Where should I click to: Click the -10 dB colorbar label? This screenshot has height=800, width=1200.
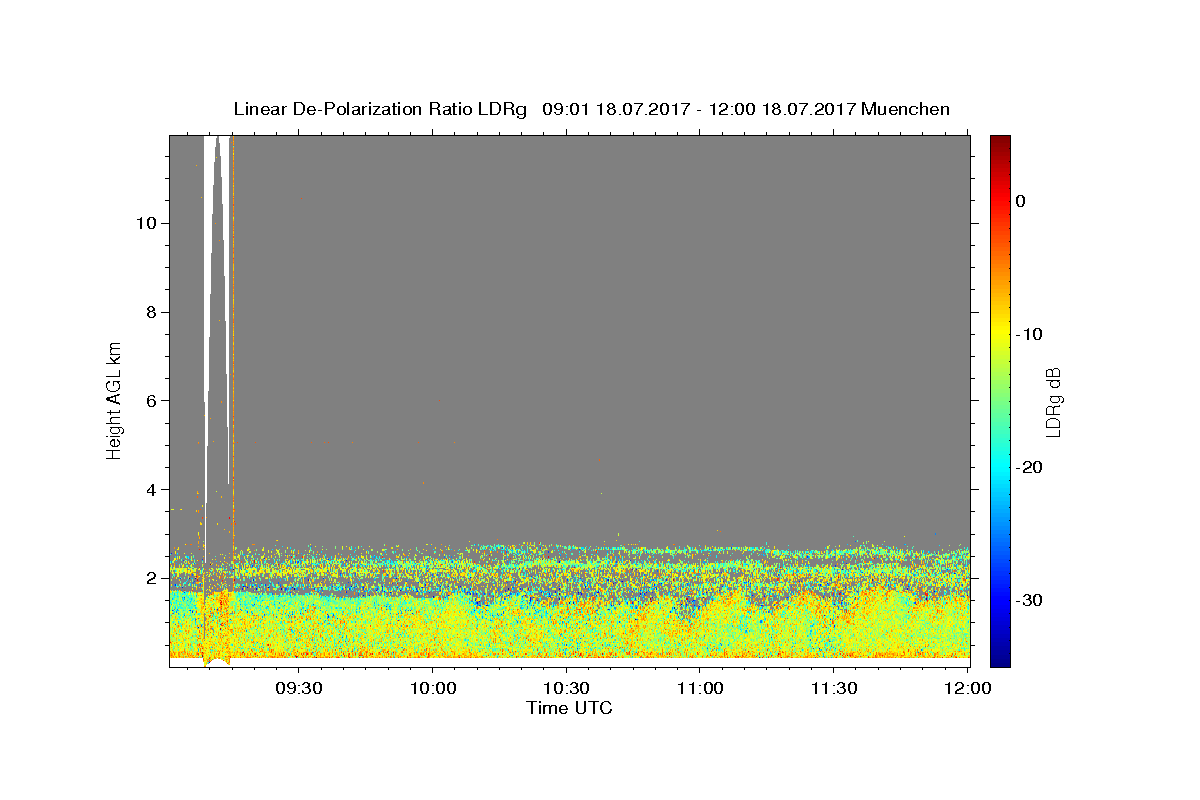coord(1029,334)
